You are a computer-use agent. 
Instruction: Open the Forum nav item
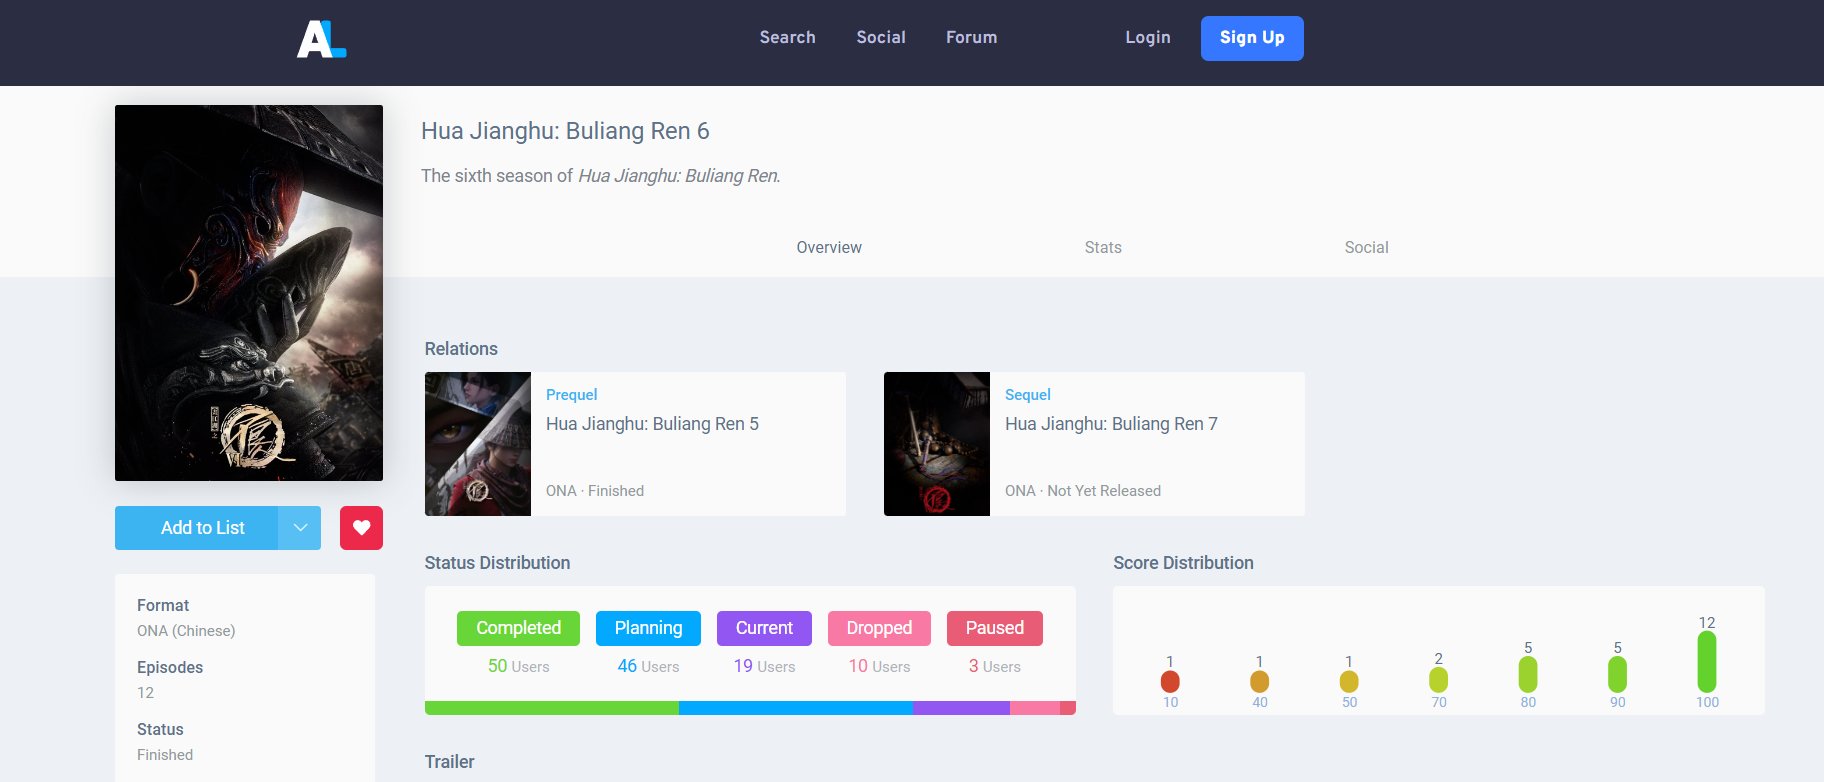(x=971, y=37)
